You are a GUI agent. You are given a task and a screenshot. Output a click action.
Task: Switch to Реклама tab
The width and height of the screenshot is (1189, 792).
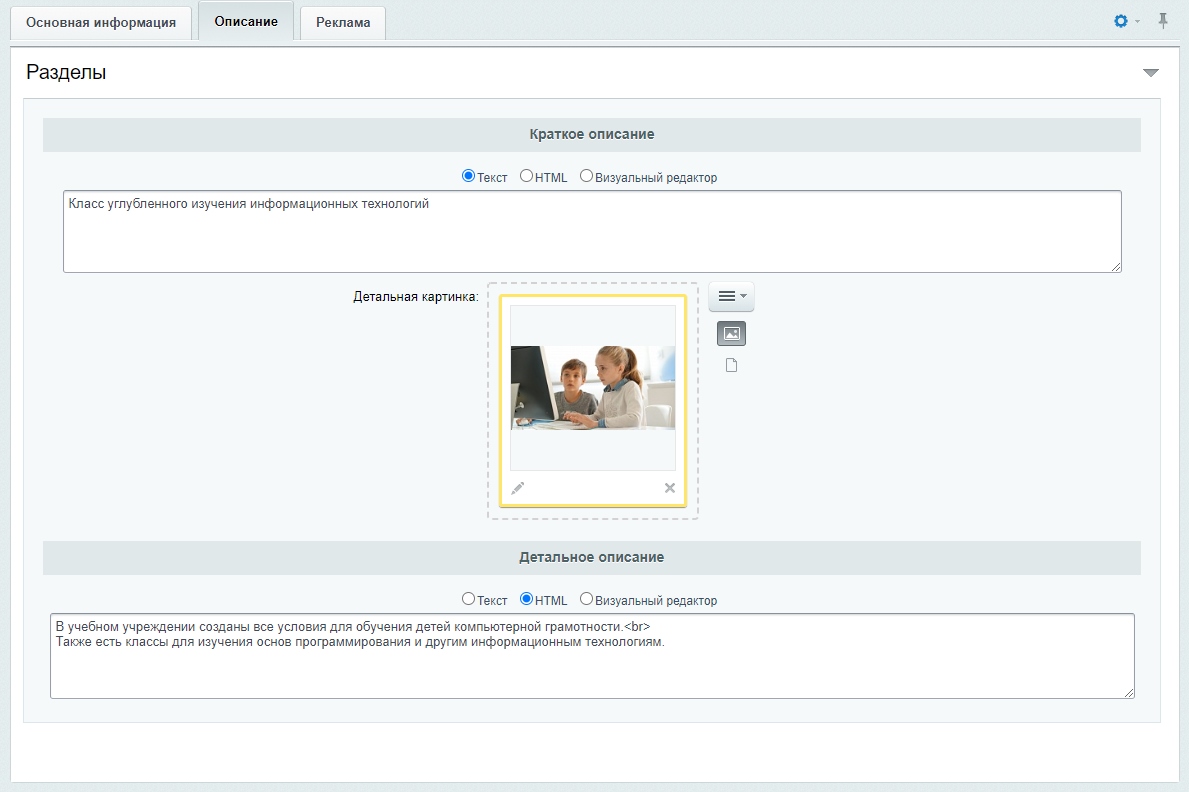click(x=343, y=23)
